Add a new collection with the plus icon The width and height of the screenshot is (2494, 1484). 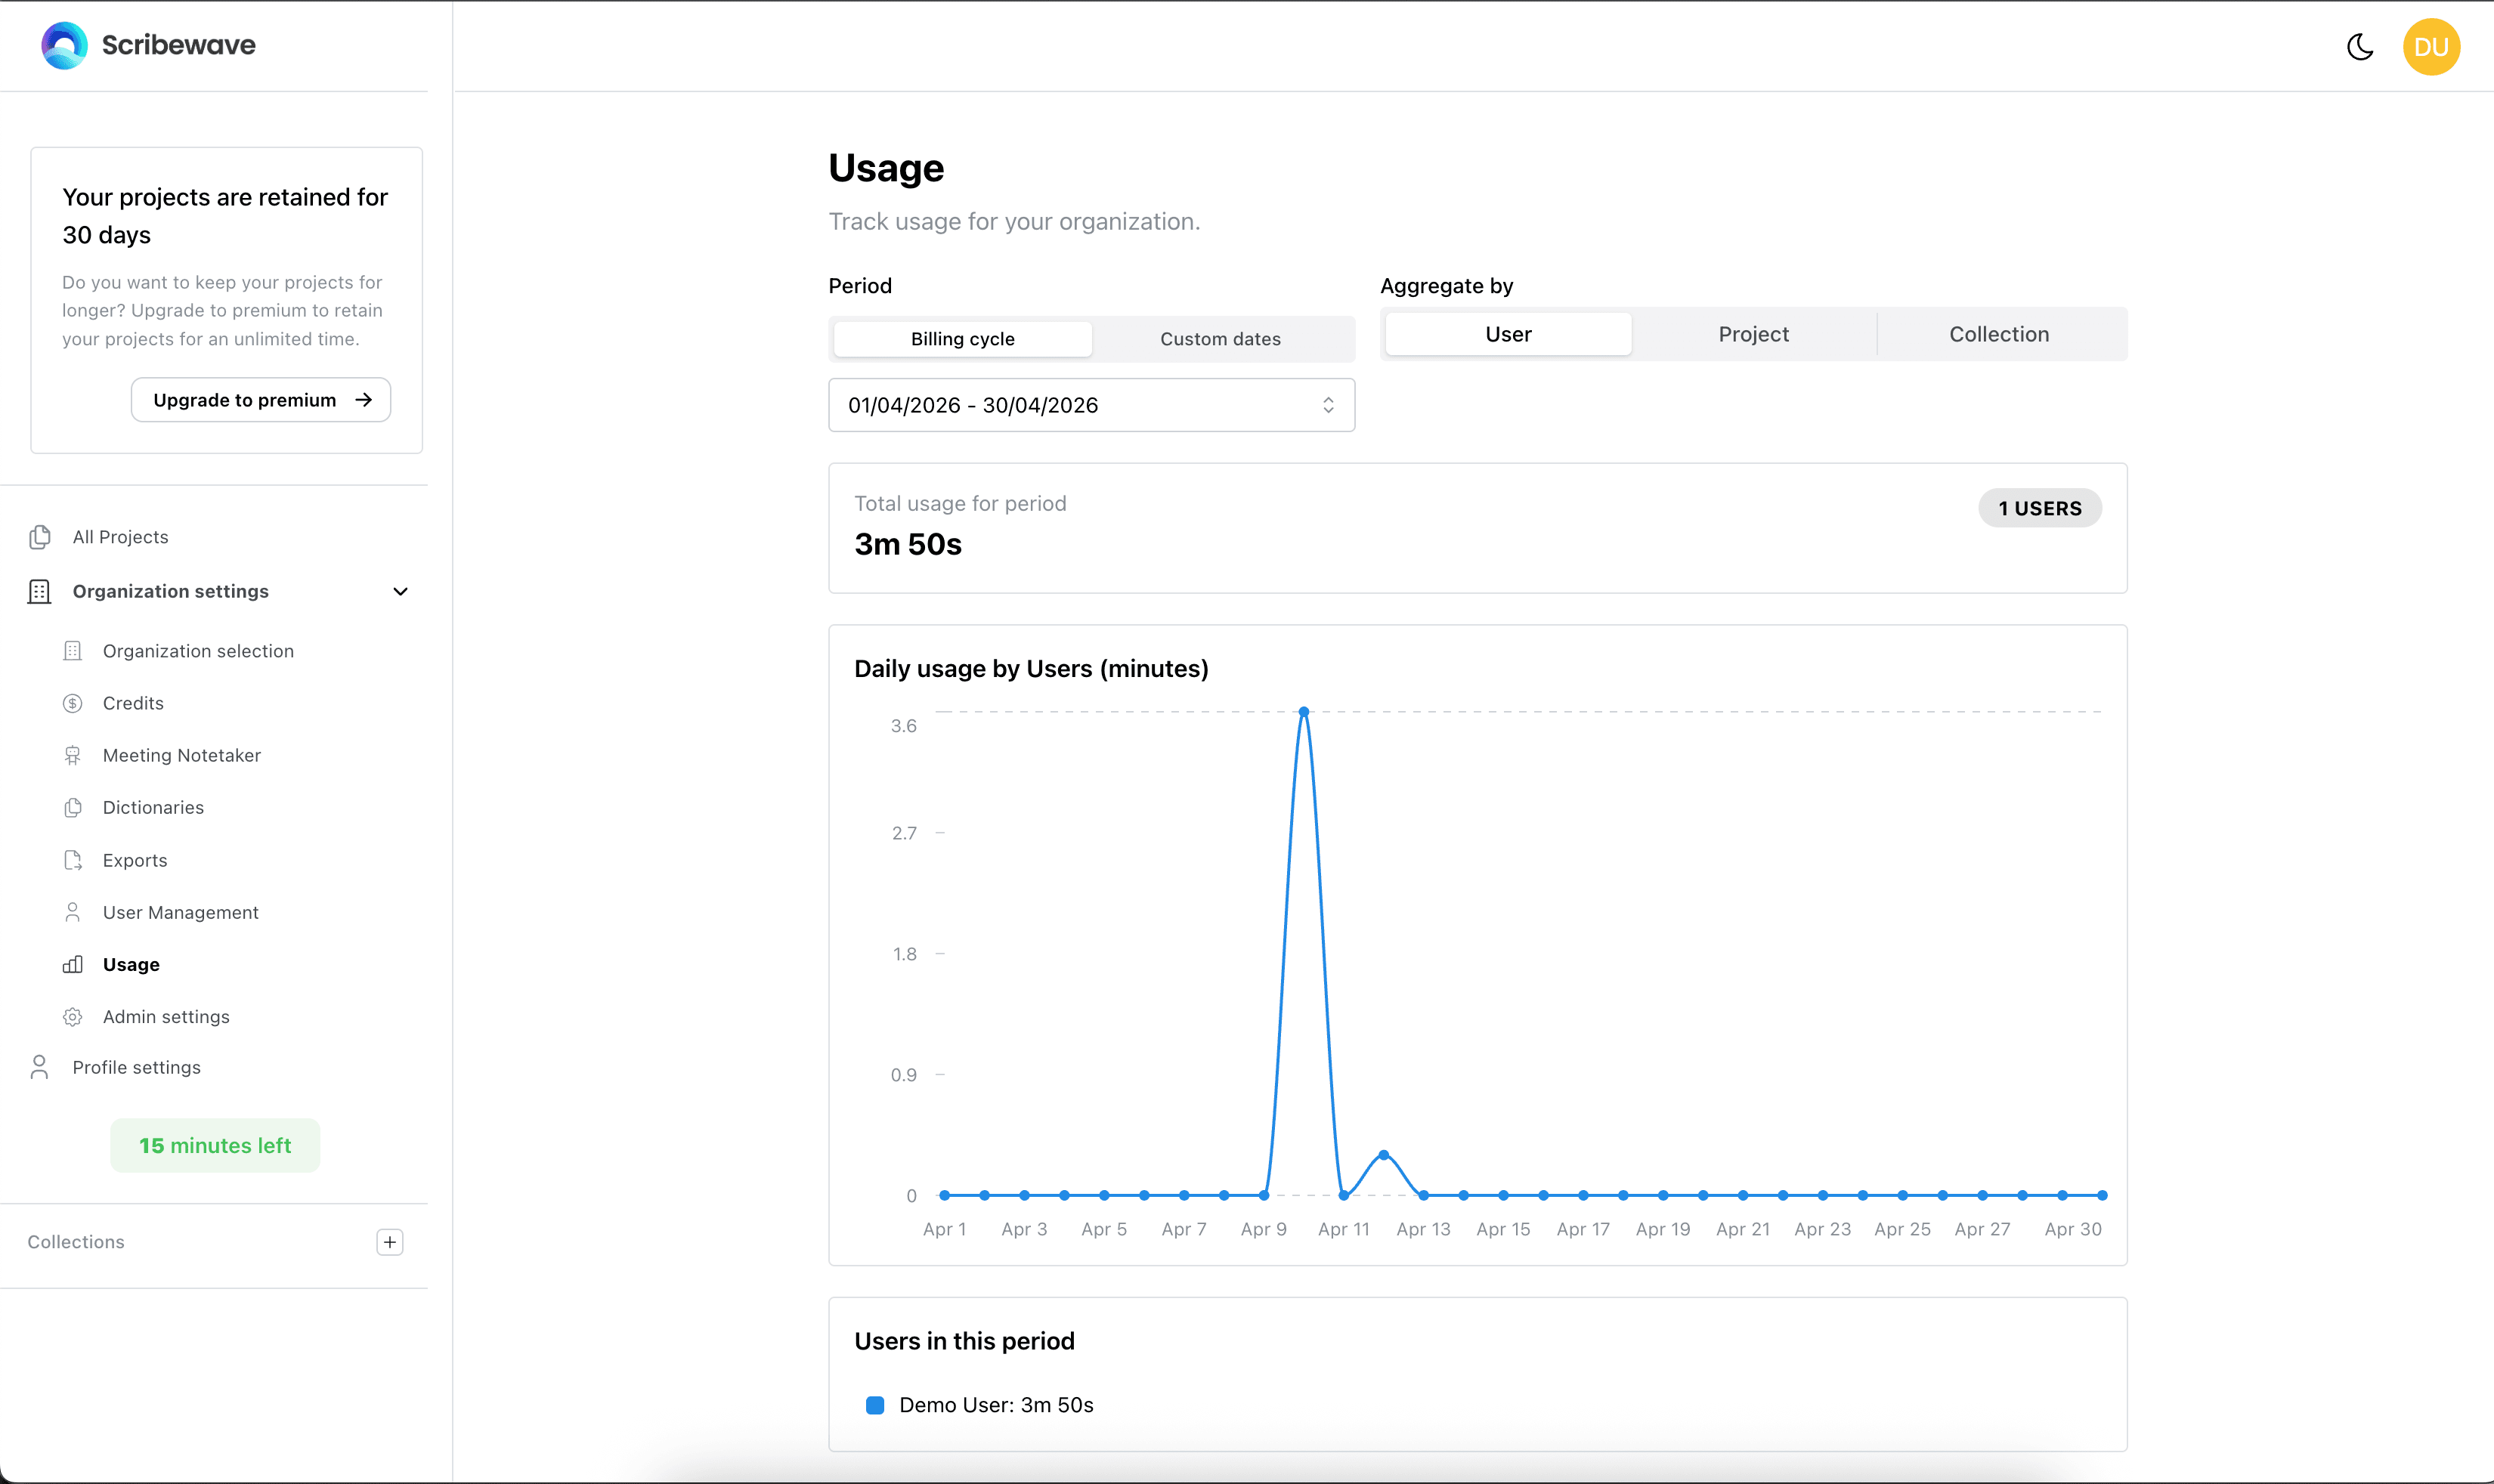[x=389, y=1242]
